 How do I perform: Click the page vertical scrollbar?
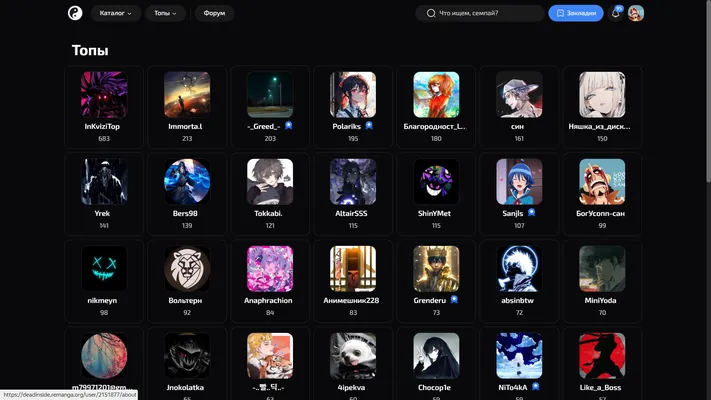tap(708, 91)
